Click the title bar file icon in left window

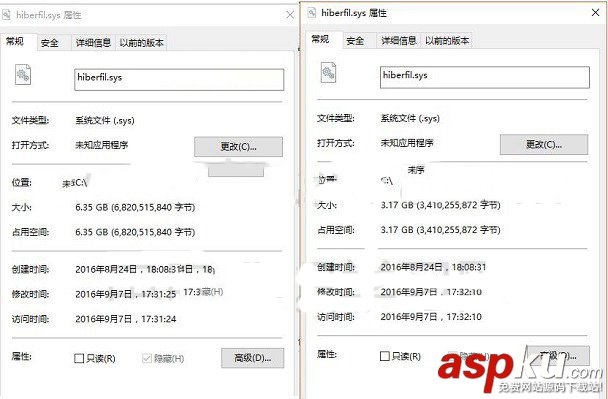(x=6, y=15)
